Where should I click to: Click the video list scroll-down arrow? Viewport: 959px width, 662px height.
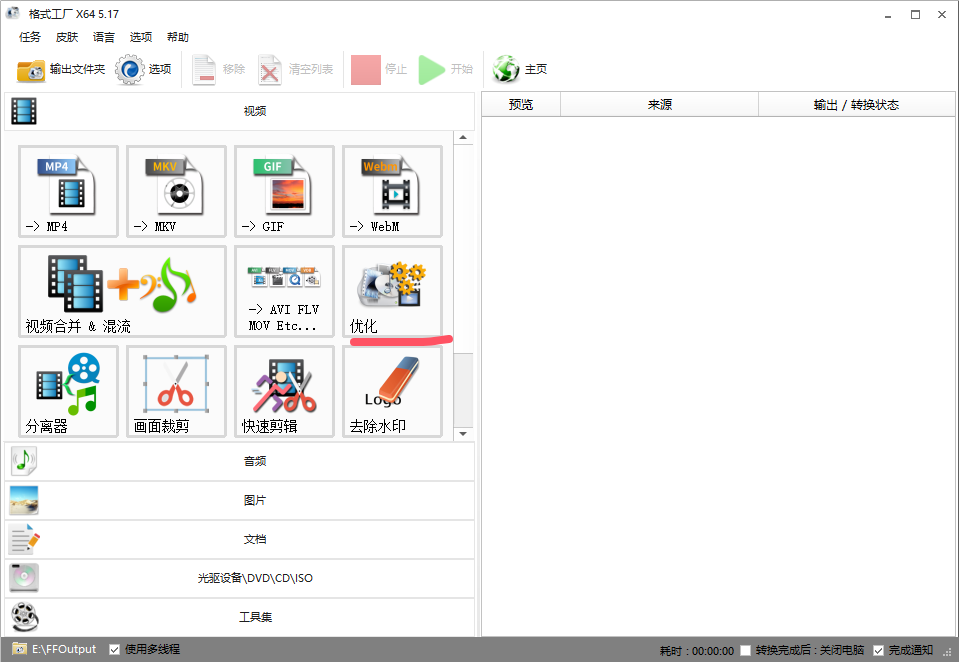pos(463,434)
